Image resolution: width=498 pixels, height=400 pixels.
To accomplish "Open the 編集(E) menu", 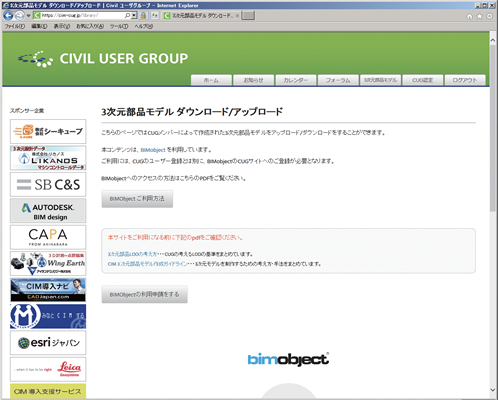I will 39,26.
